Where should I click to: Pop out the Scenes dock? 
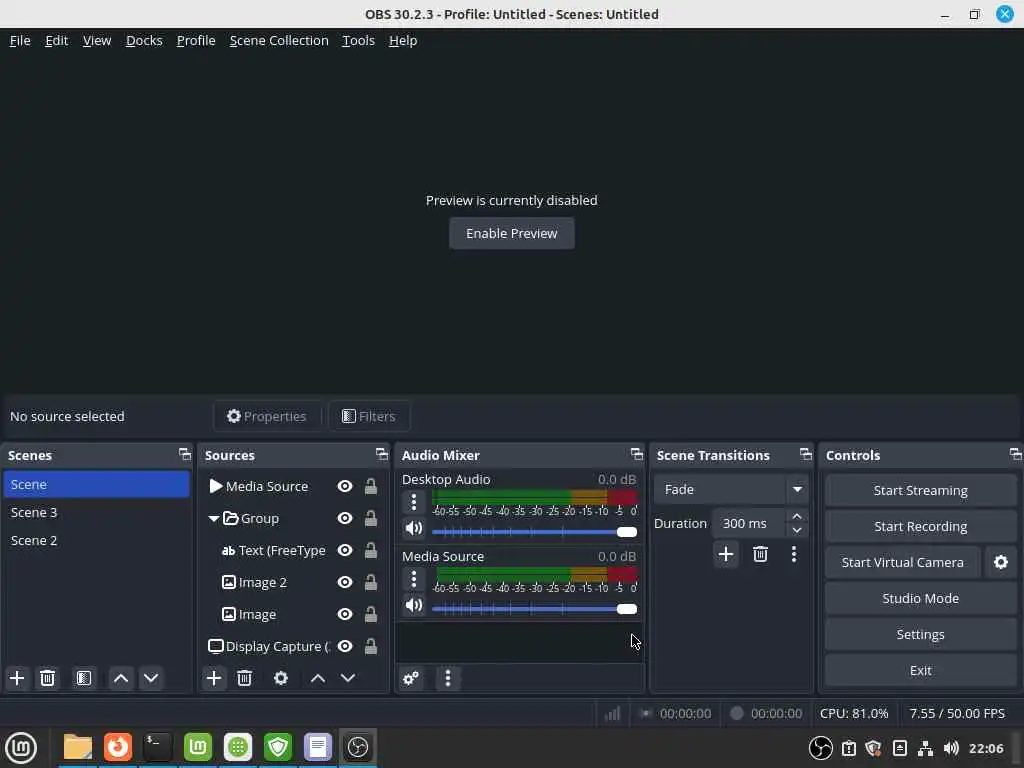(185, 454)
